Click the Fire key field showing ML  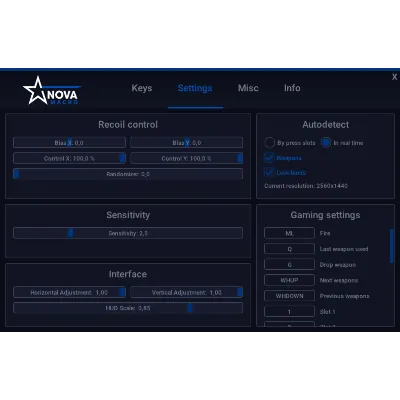289,233
